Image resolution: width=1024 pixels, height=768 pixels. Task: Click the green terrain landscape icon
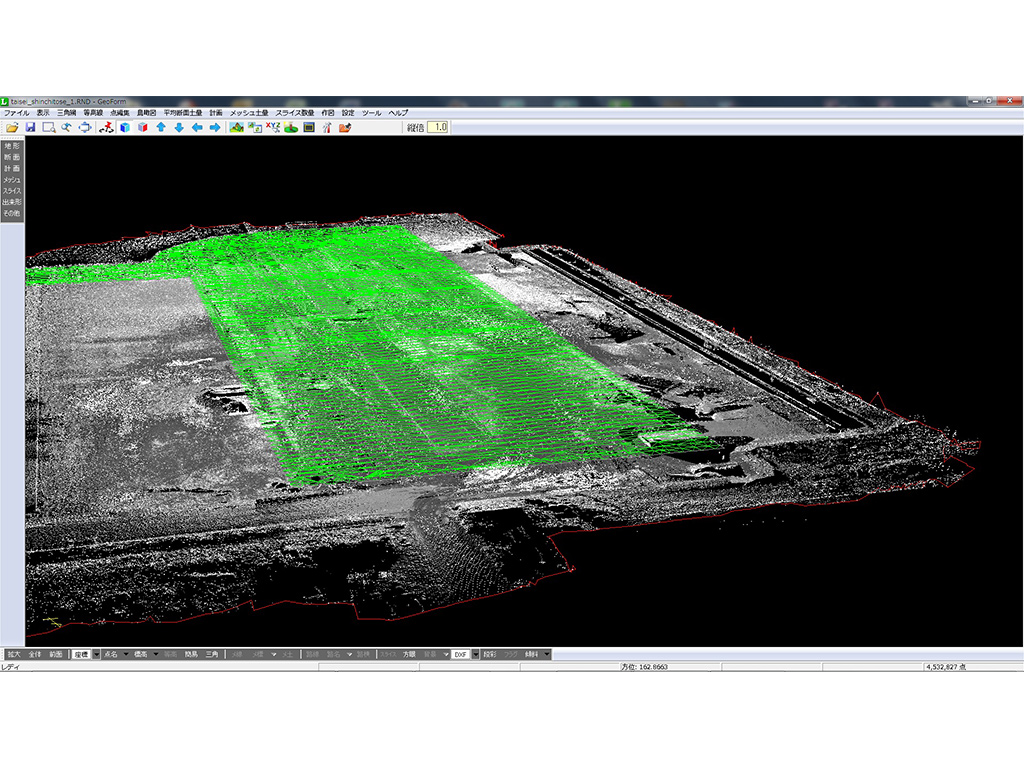[x=236, y=128]
